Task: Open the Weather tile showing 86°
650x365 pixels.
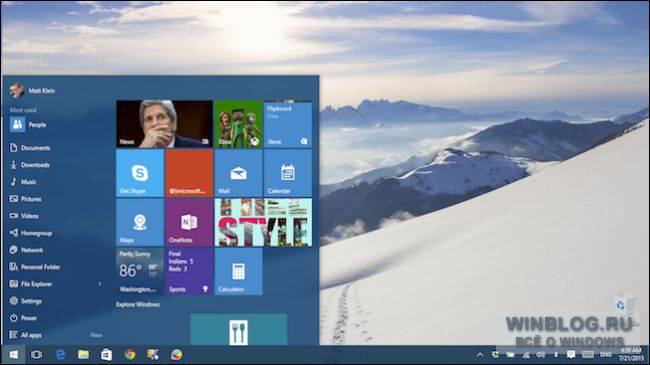Action: [x=140, y=271]
